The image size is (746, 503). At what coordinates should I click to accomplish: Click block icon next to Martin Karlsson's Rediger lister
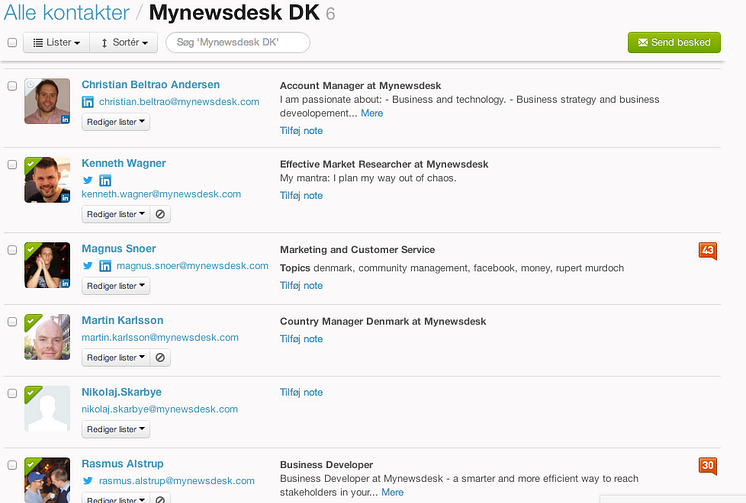click(160, 357)
